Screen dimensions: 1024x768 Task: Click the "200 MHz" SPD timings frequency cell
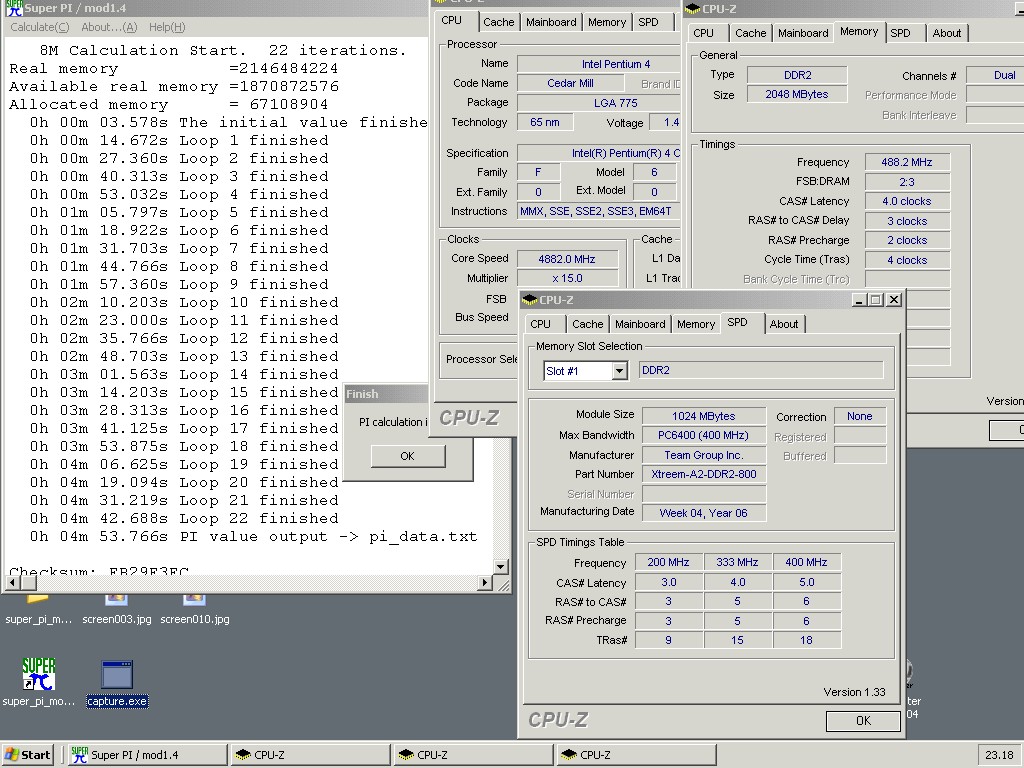click(668, 562)
